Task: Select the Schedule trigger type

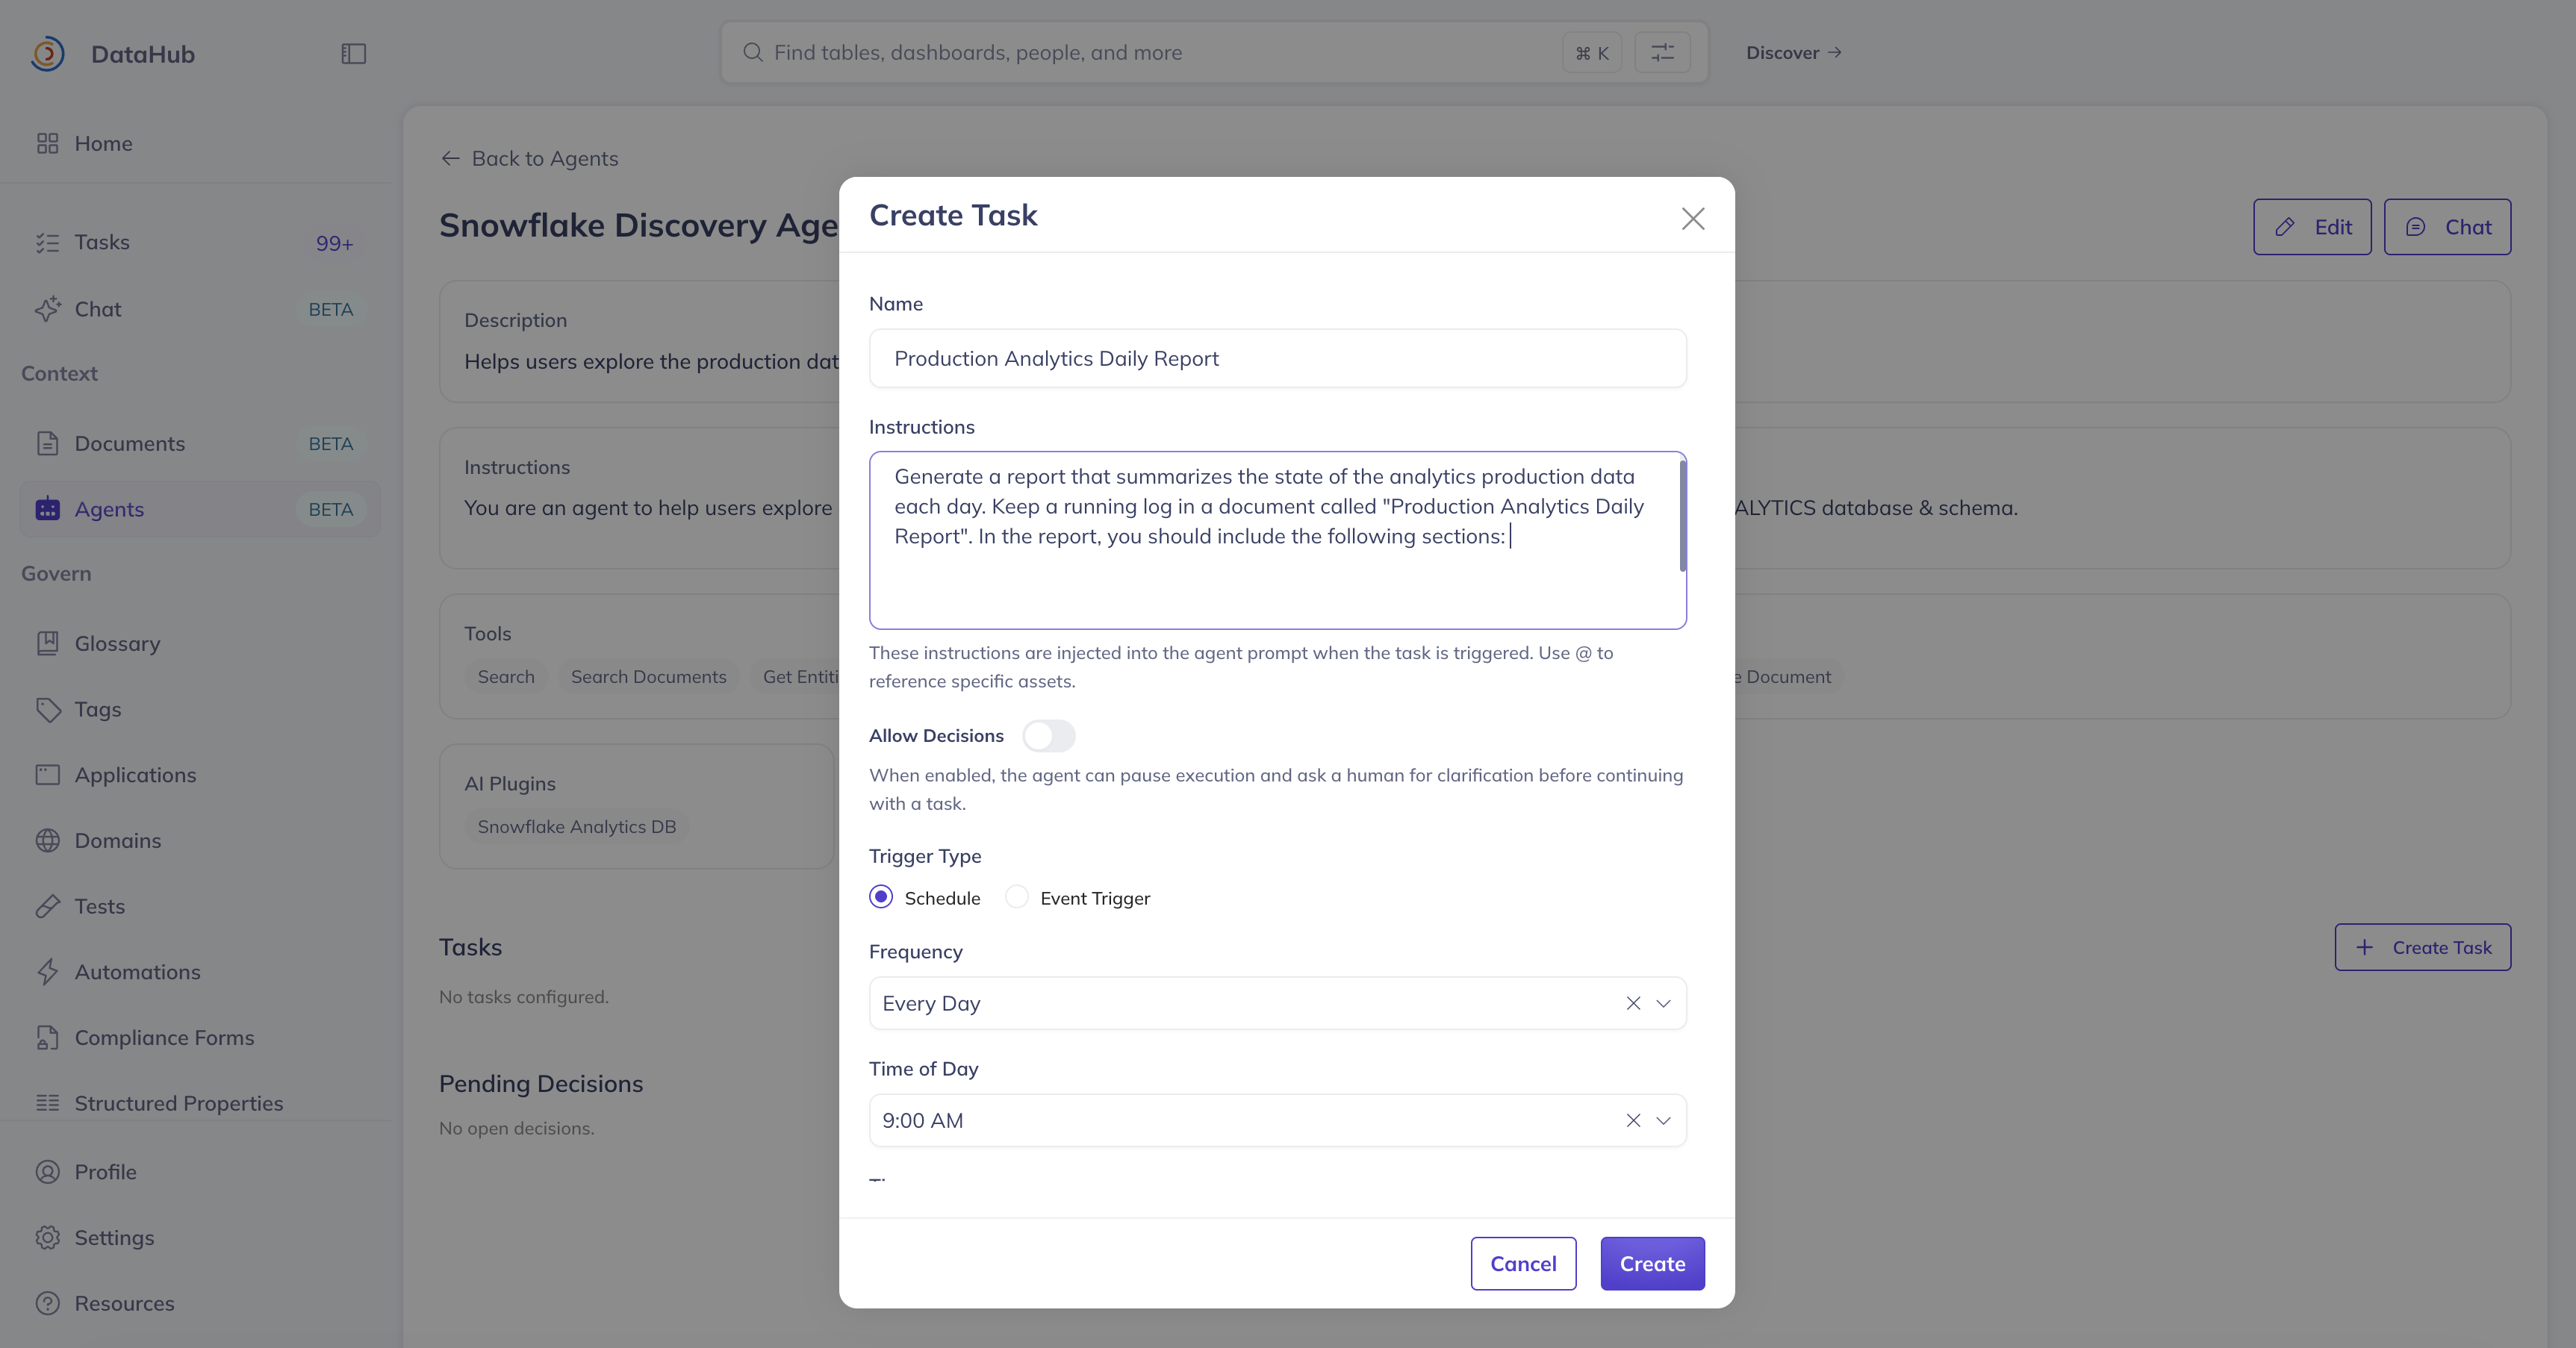Action: (881, 897)
